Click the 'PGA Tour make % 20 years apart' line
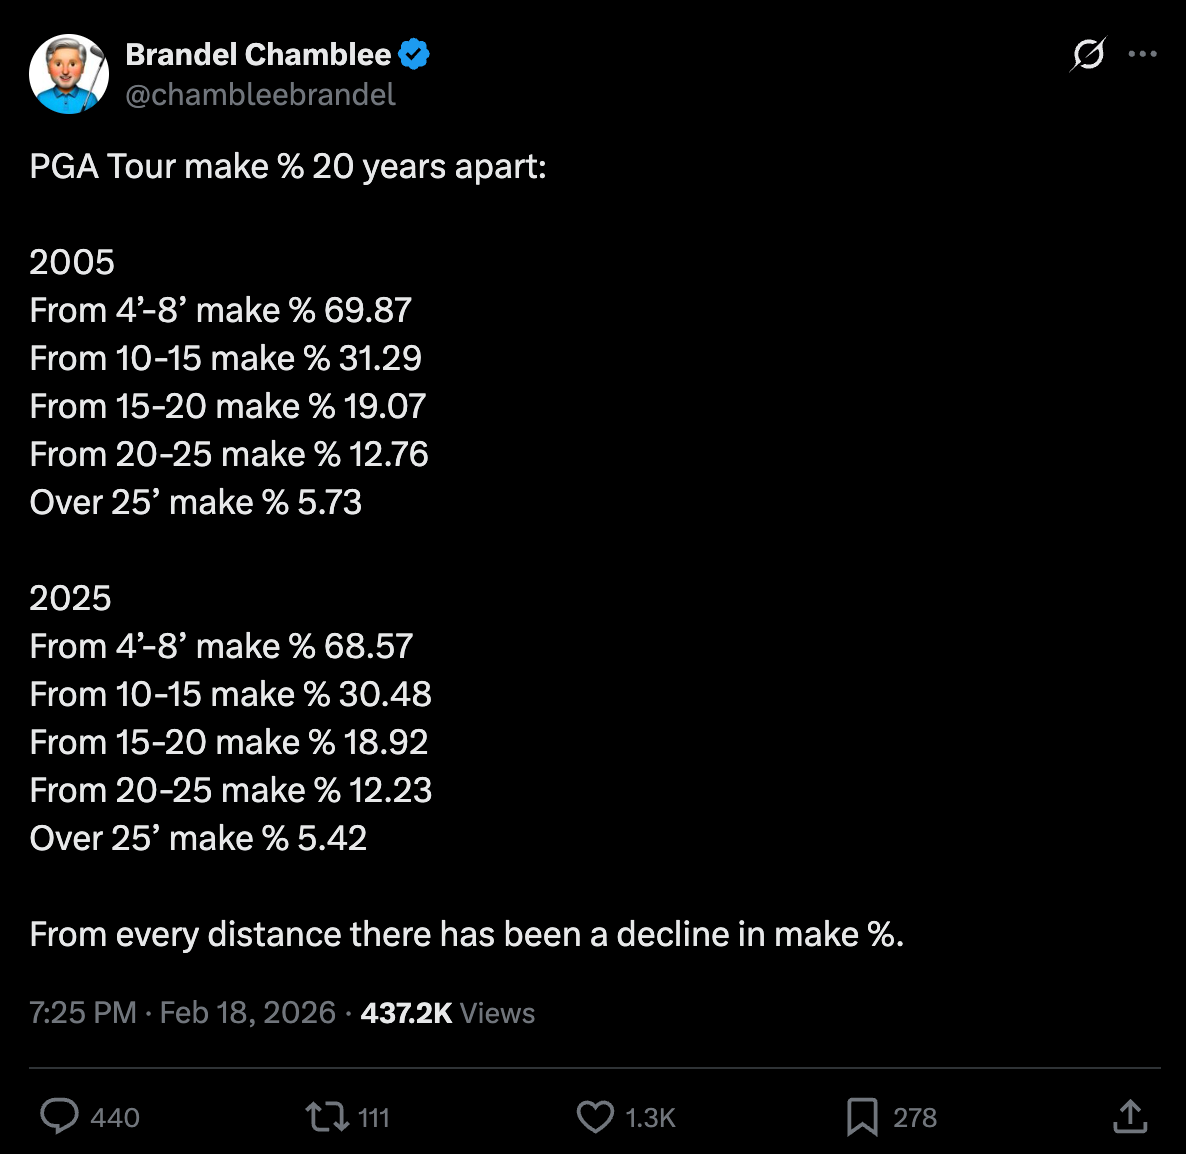1186x1154 pixels. point(288,166)
